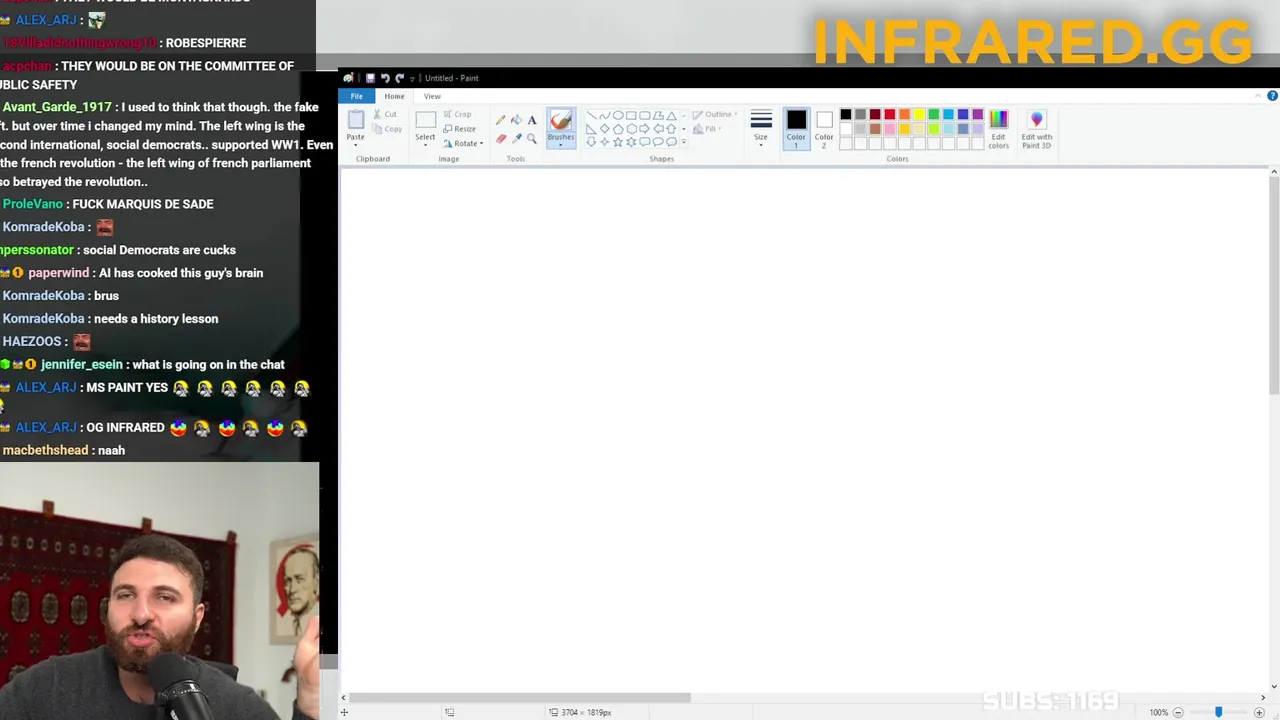
Task: Click the Copy button
Action: (387, 129)
